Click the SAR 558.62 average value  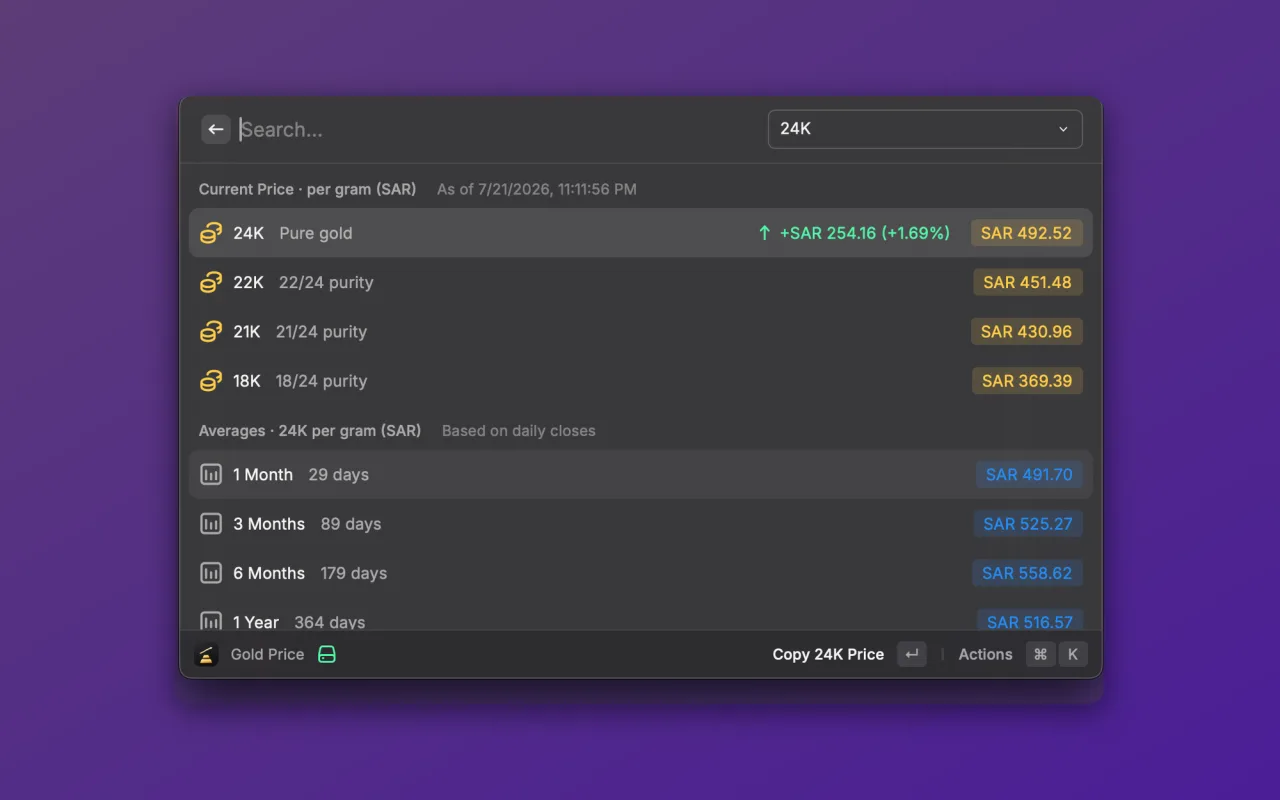pyautogui.click(x=1027, y=573)
